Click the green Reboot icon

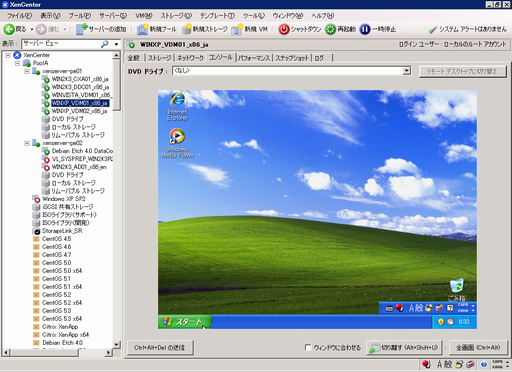[330, 29]
